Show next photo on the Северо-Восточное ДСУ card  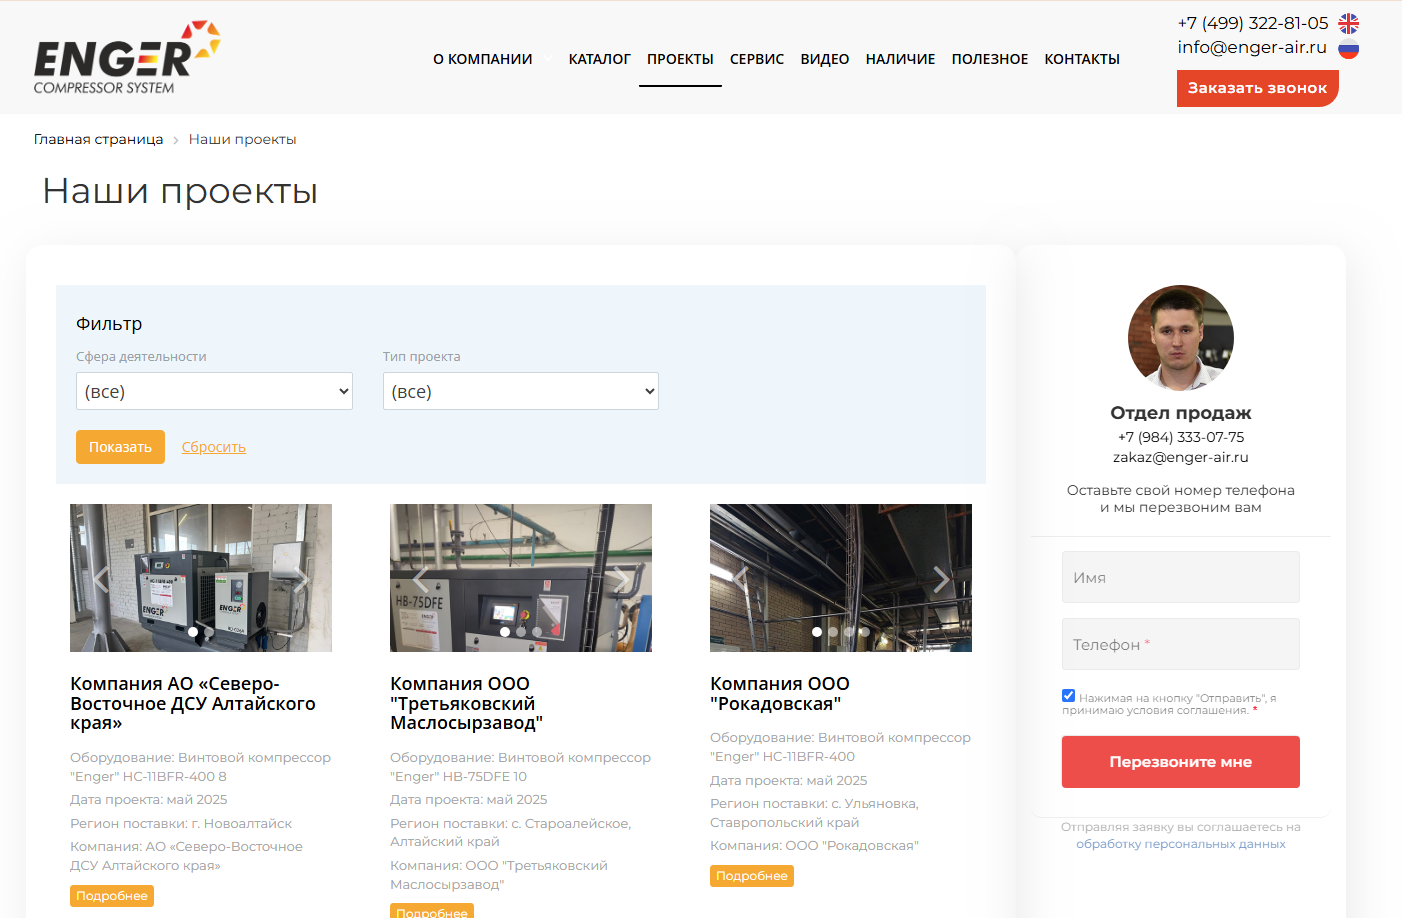click(x=302, y=579)
